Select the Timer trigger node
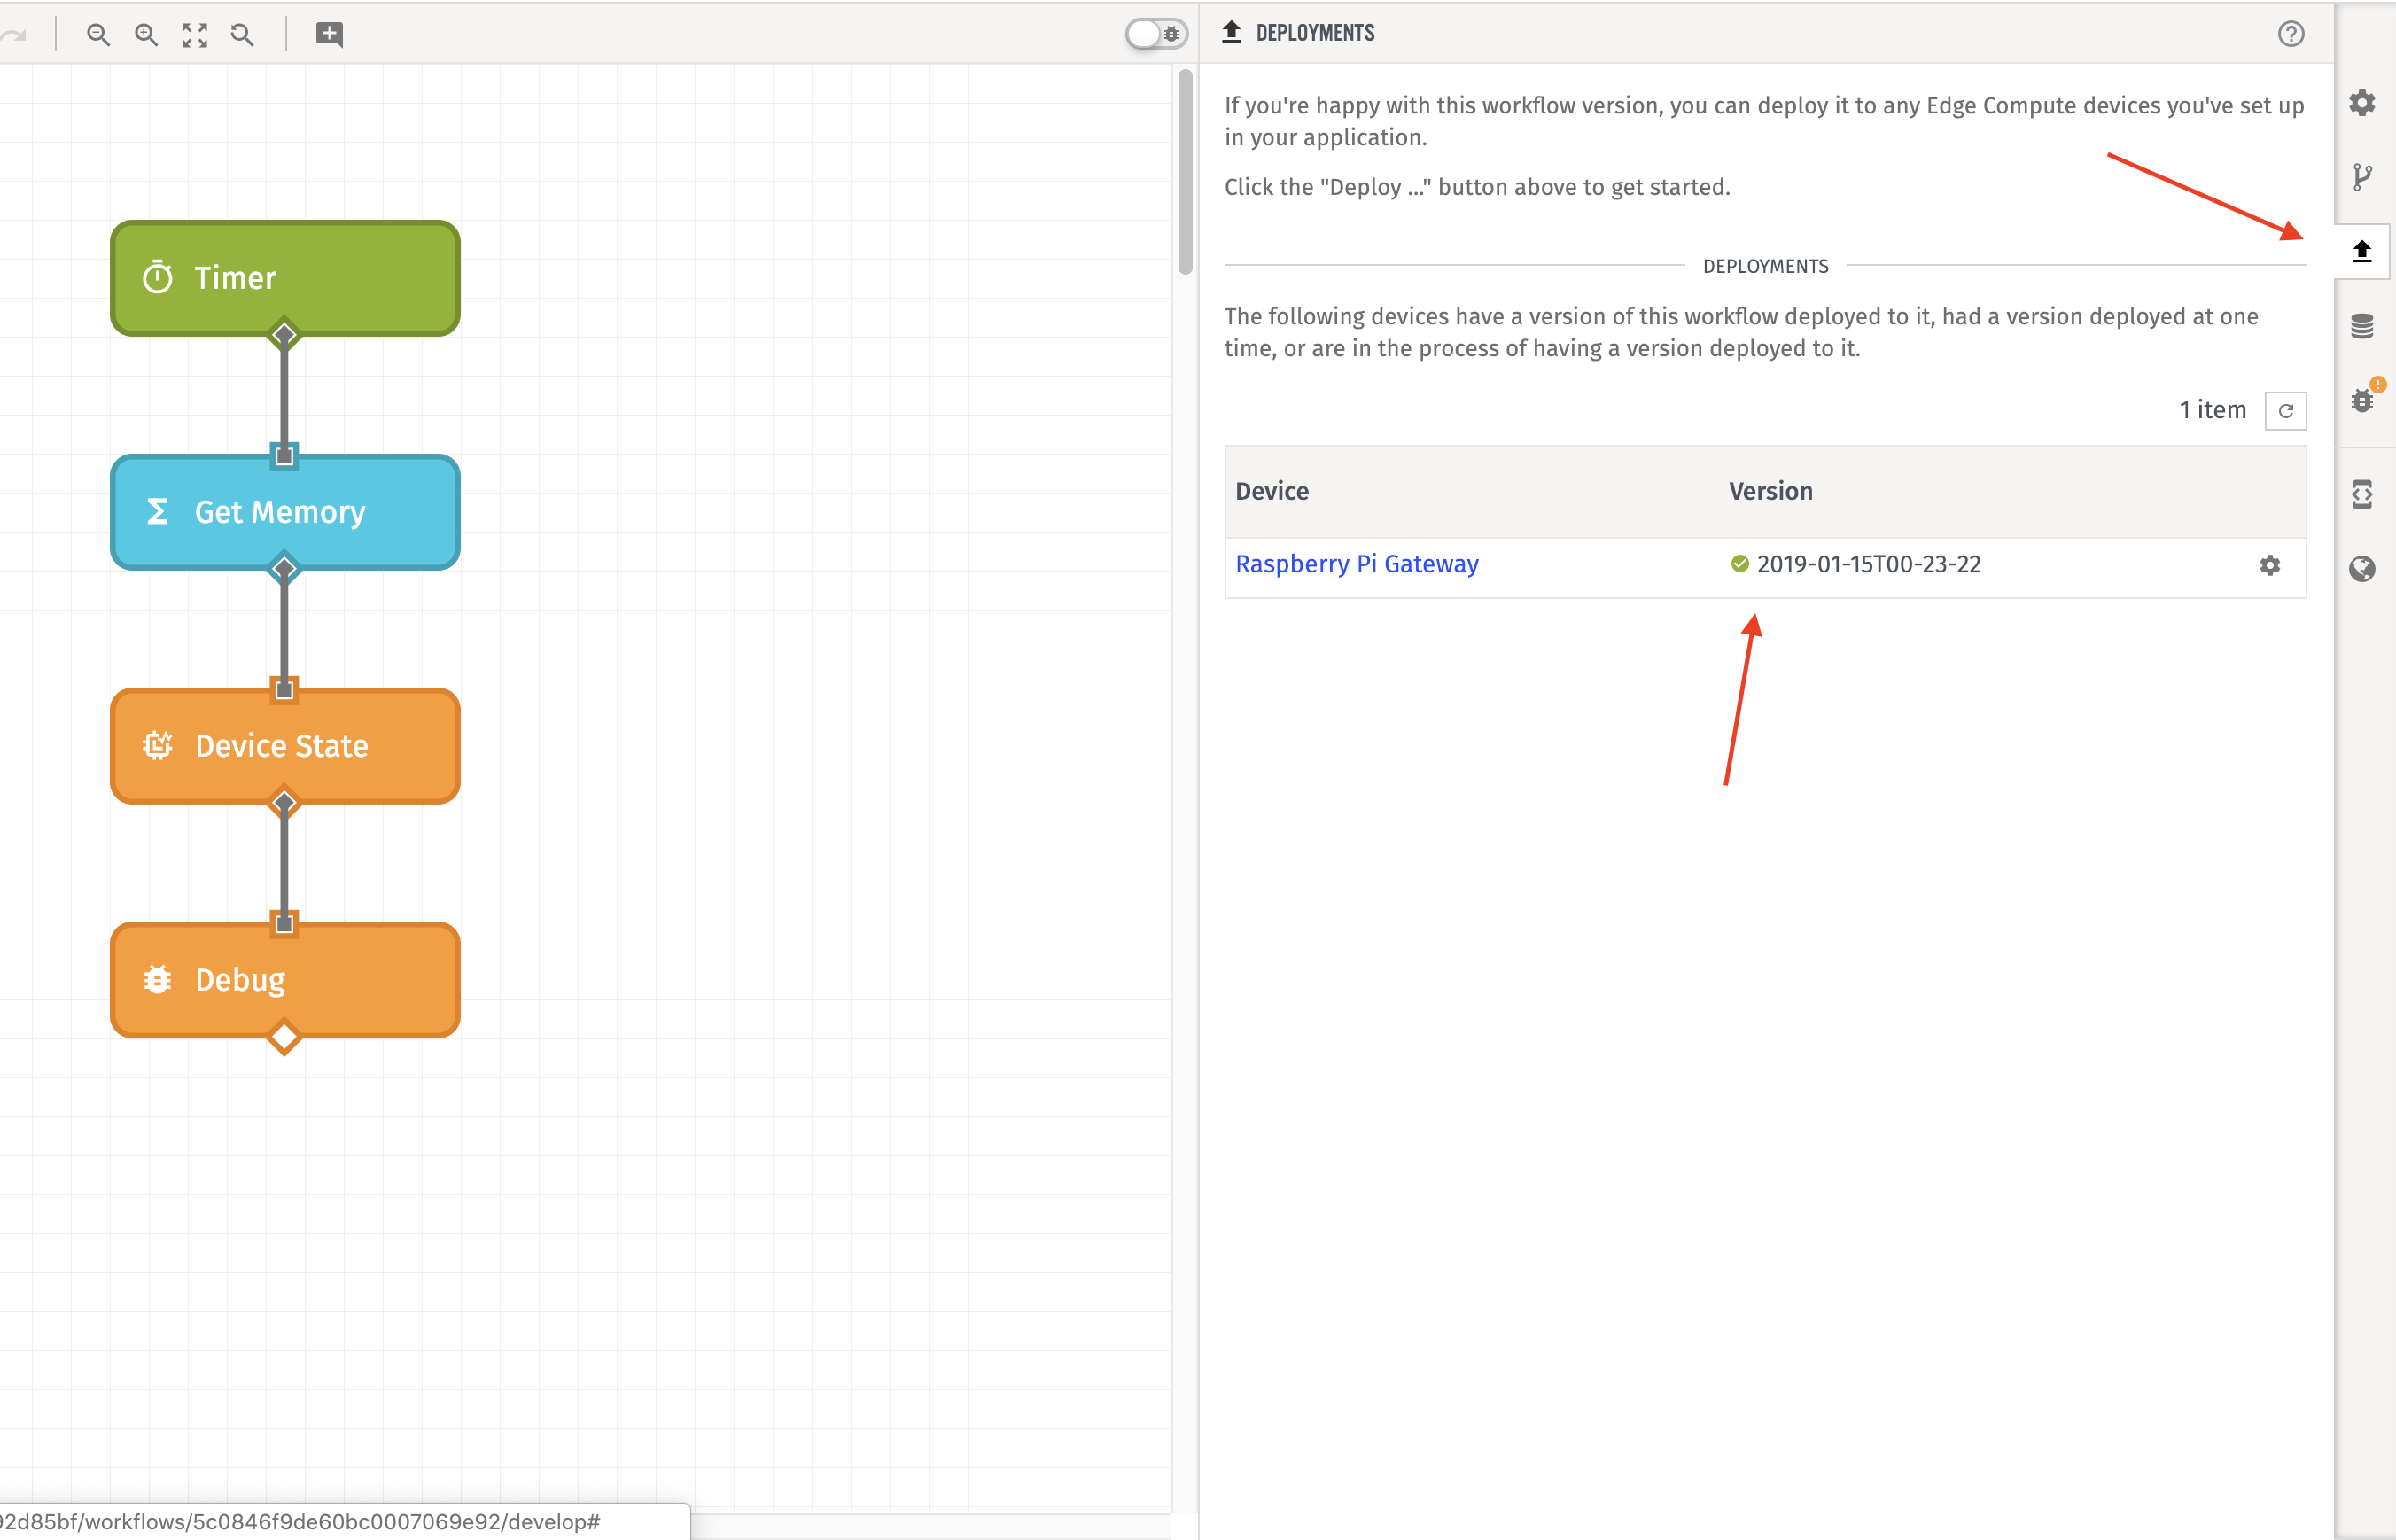 pyautogui.click(x=285, y=278)
